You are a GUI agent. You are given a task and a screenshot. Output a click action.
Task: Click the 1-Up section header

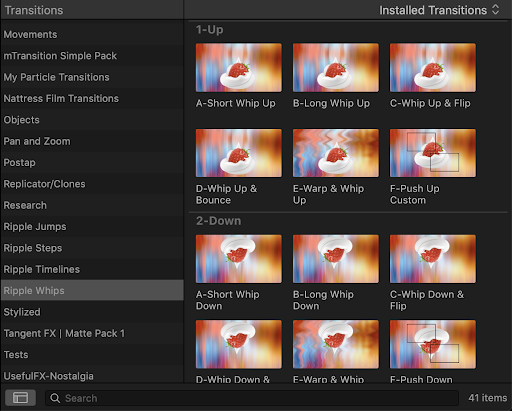(210, 30)
